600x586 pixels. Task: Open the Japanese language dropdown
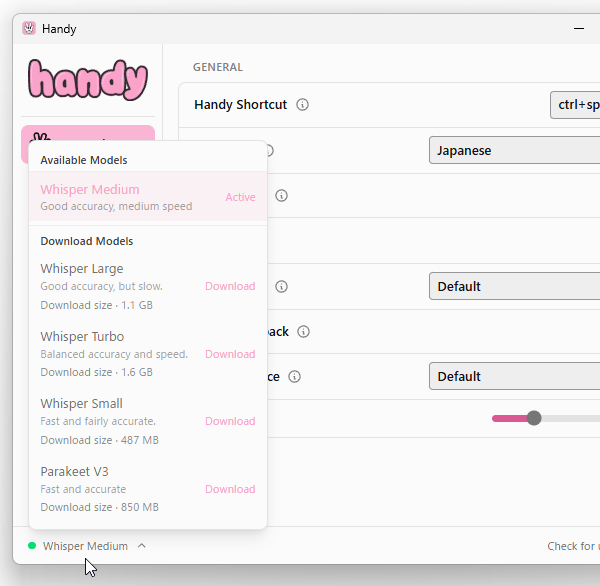point(515,151)
